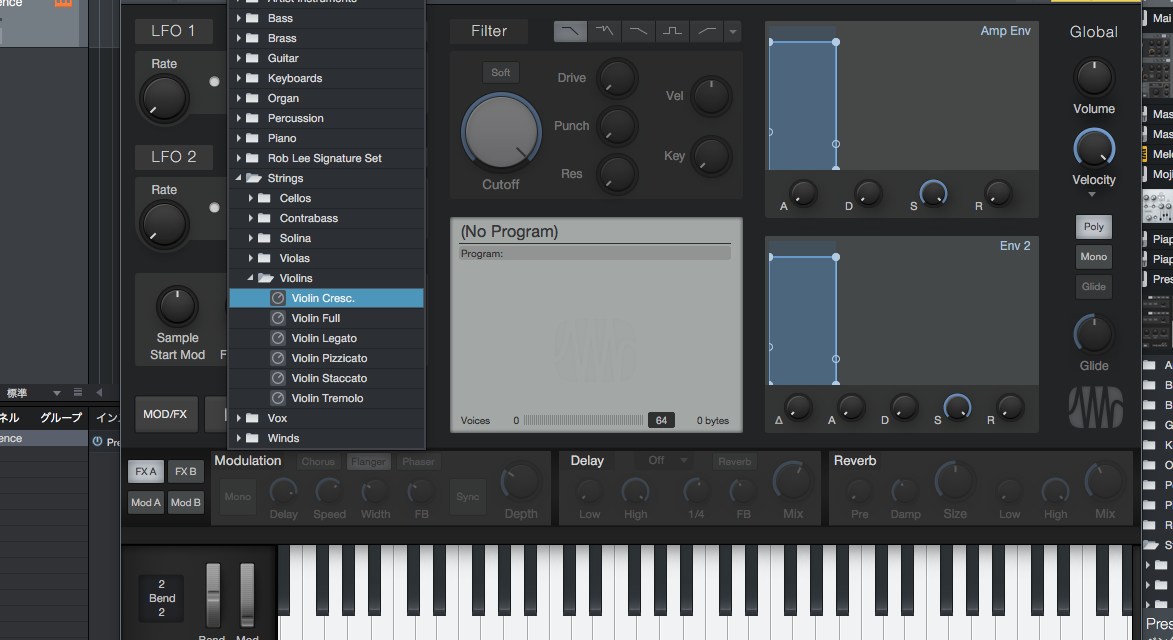Expand the Winds folder
This screenshot has height=640, width=1173.
coord(239,438)
